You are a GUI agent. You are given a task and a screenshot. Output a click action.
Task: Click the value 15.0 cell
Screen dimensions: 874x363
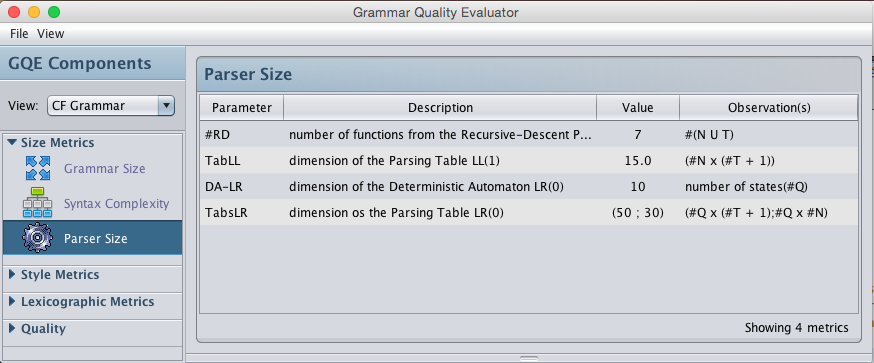[638, 161]
